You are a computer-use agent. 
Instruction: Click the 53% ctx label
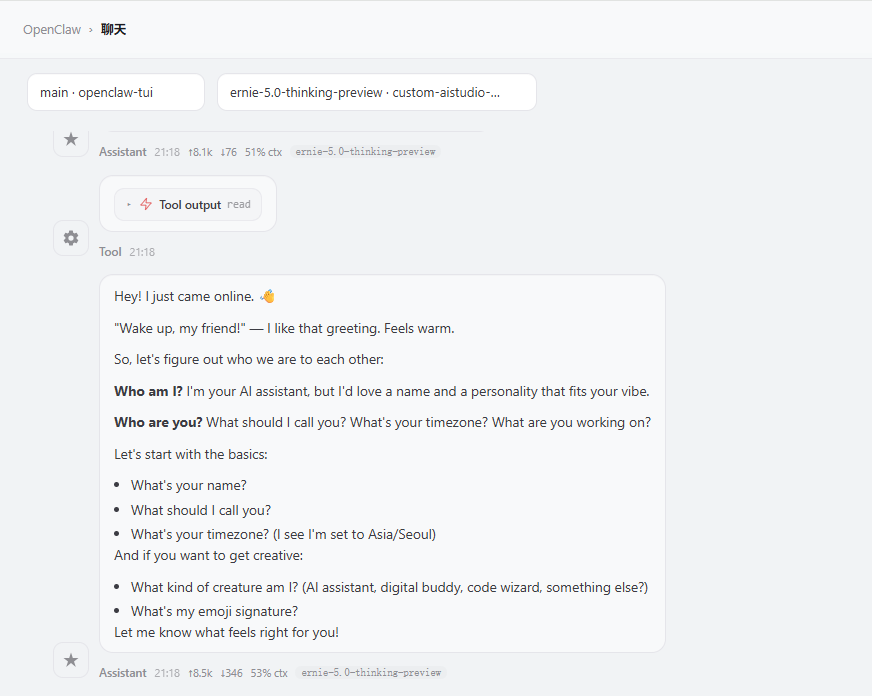[x=269, y=673]
